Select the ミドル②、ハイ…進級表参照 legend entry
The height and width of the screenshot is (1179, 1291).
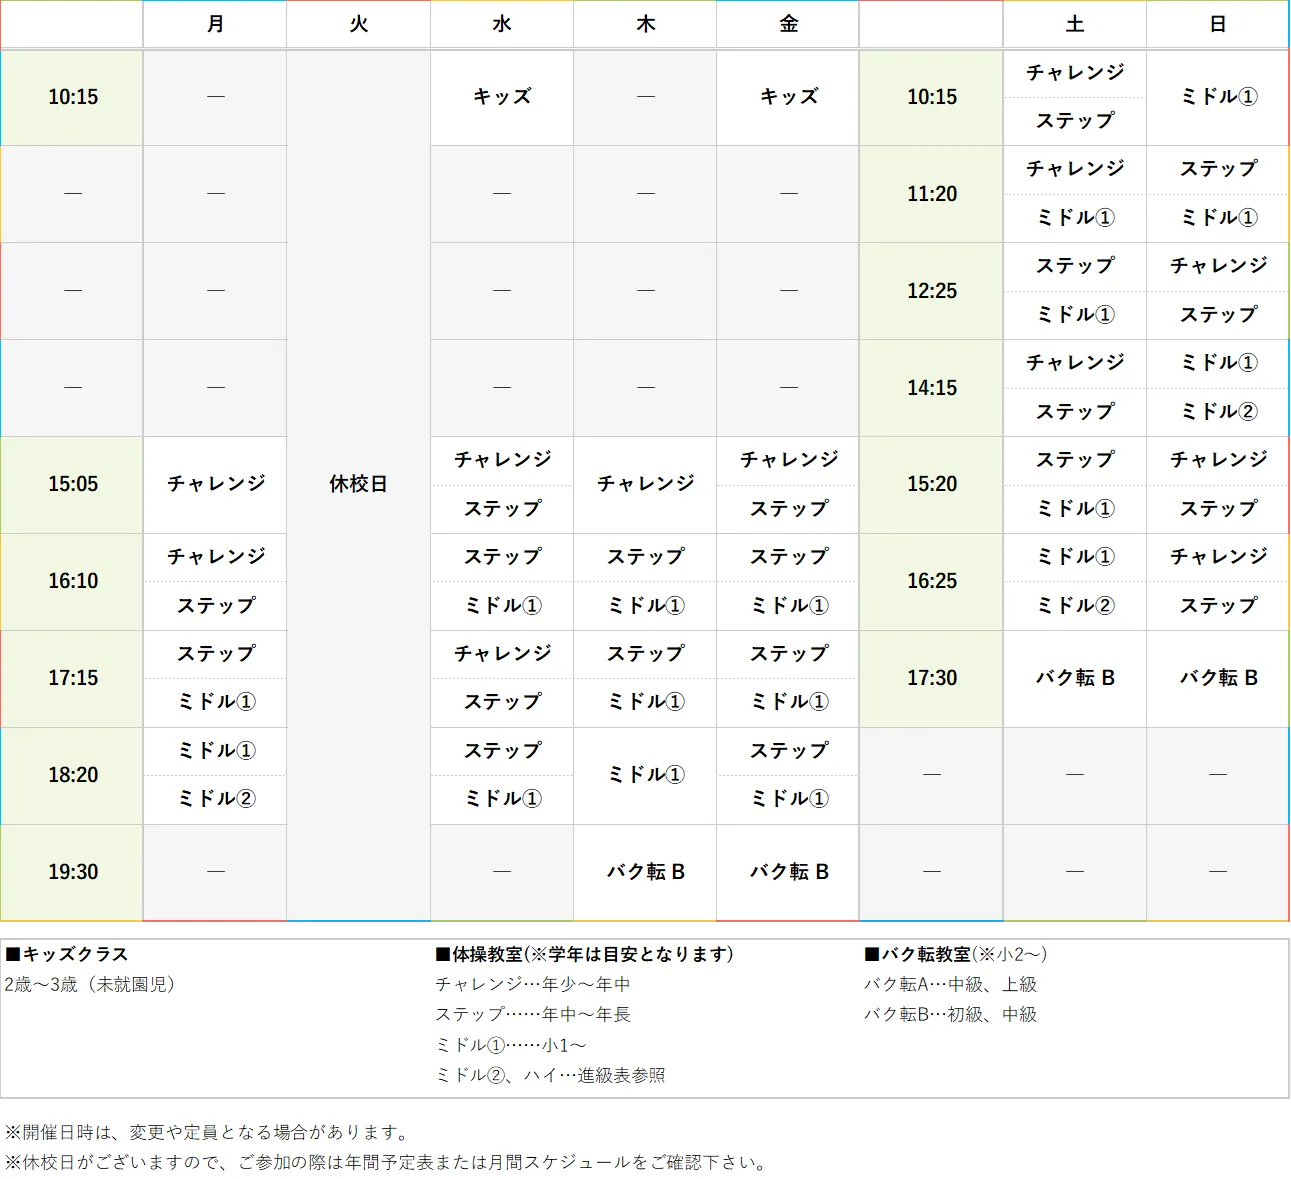coord(552,1075)
